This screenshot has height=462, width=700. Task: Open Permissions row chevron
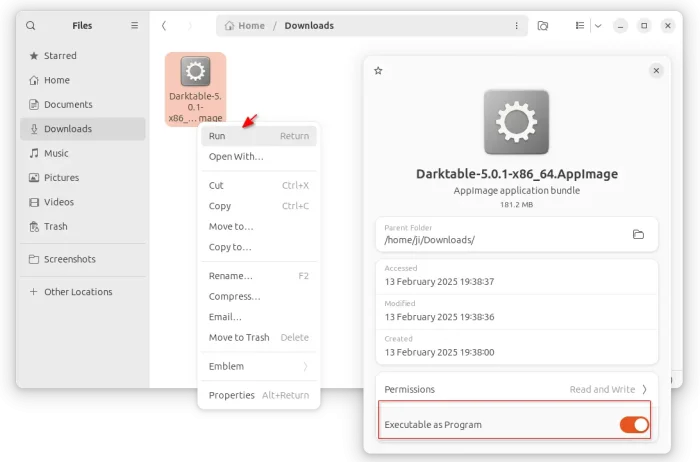click(644, 389)
